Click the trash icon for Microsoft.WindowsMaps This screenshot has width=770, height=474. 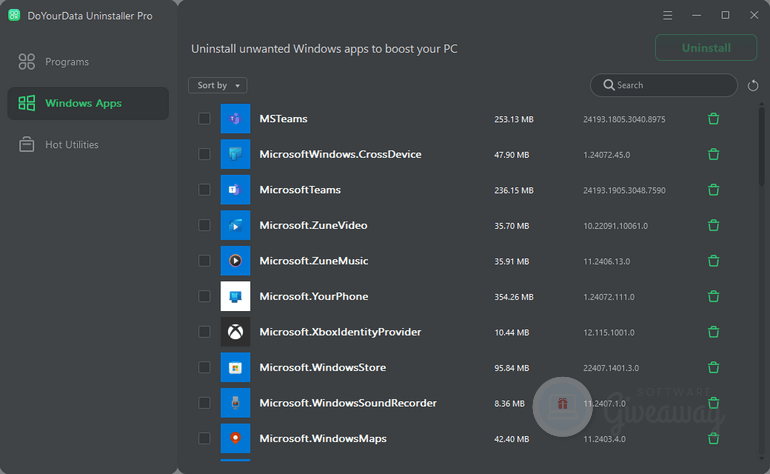pos(714,438)
